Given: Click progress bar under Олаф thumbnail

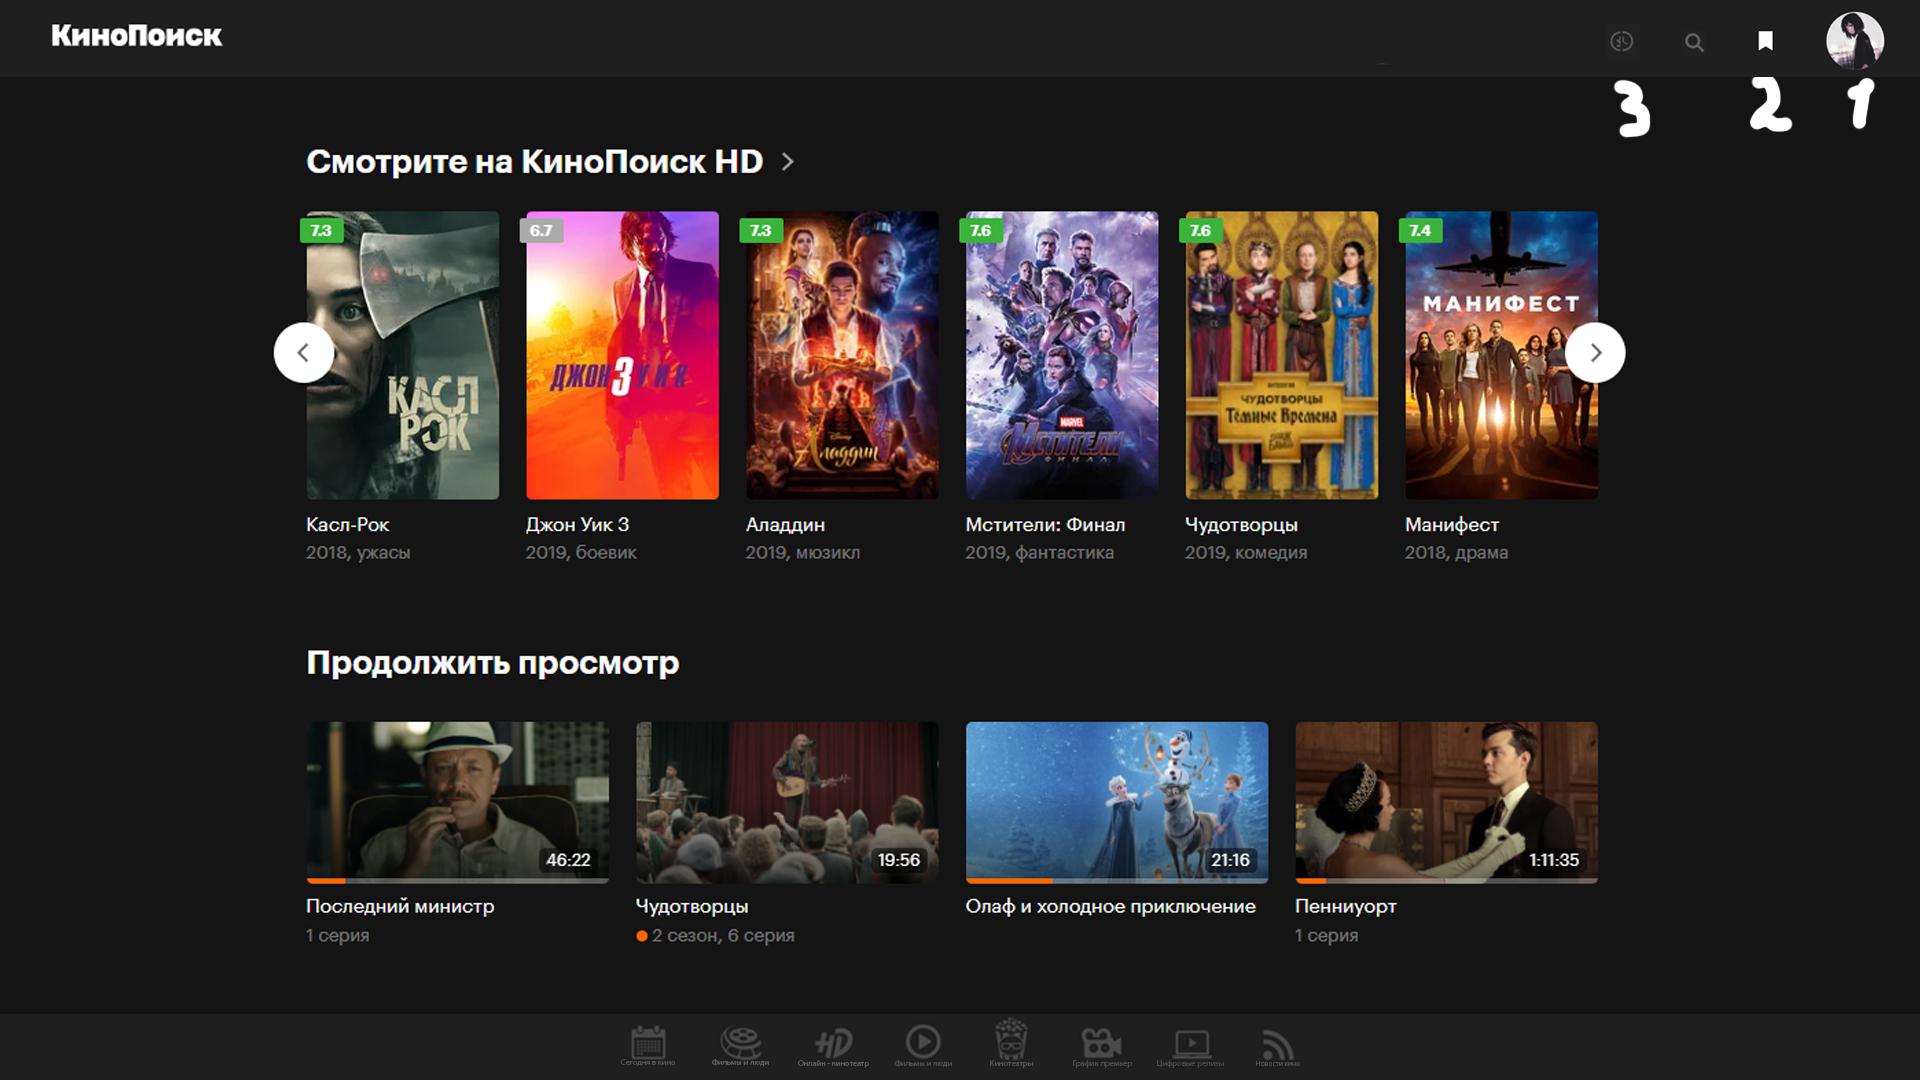Looking at the screenshot, I should coord(1117,881).
